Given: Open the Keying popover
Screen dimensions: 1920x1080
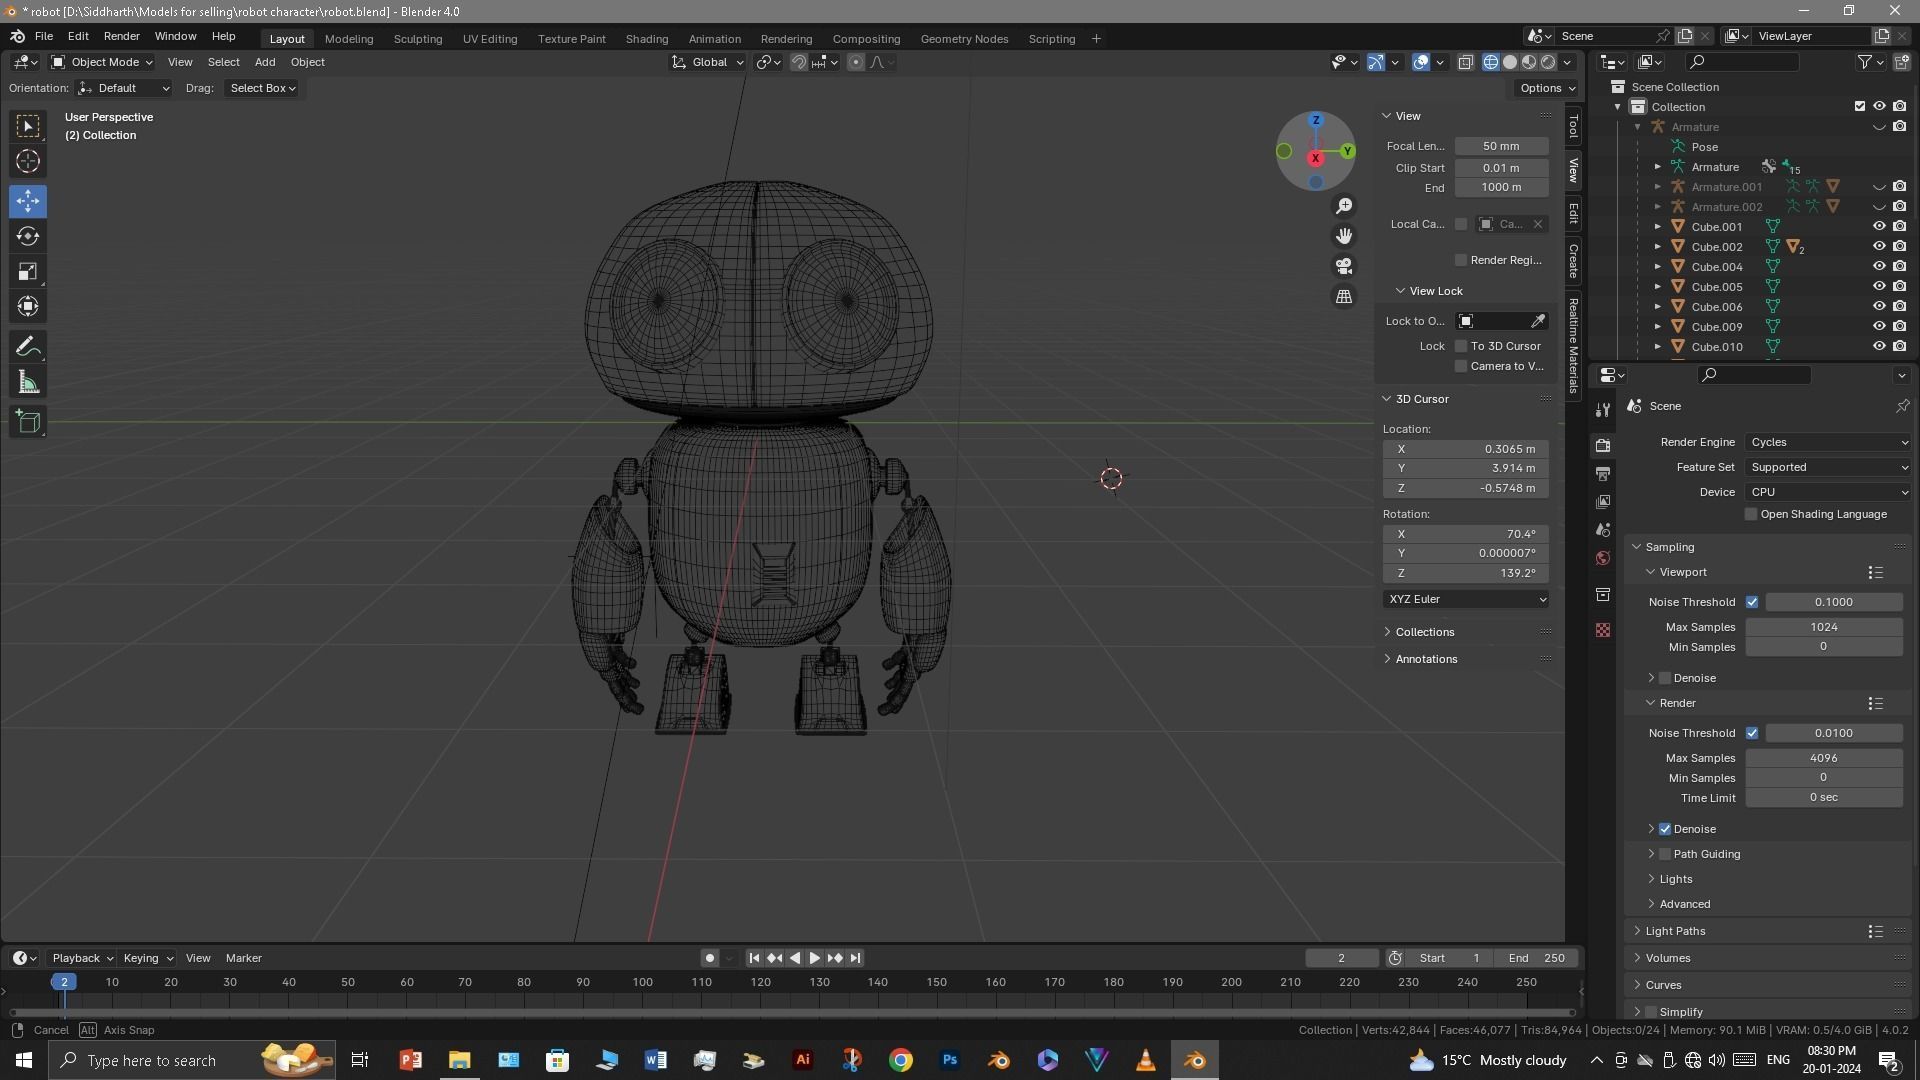Looking at the screenshot, I should click(x=147, y=958).
